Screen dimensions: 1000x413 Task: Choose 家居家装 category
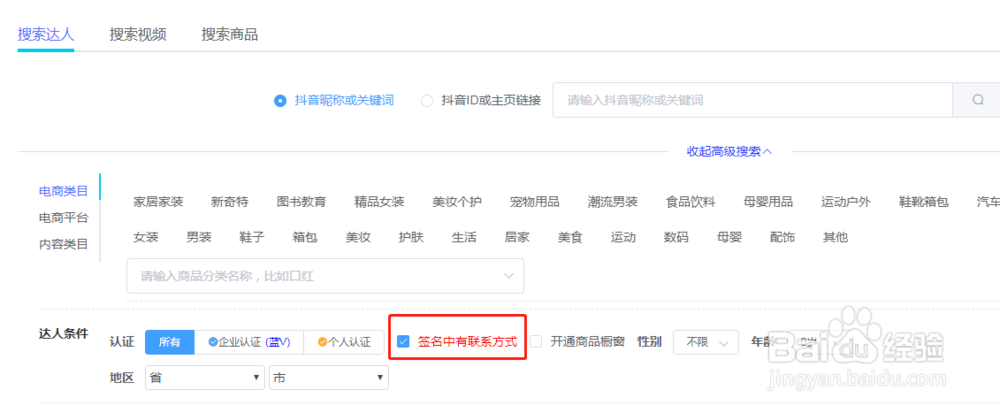(158, 202)
